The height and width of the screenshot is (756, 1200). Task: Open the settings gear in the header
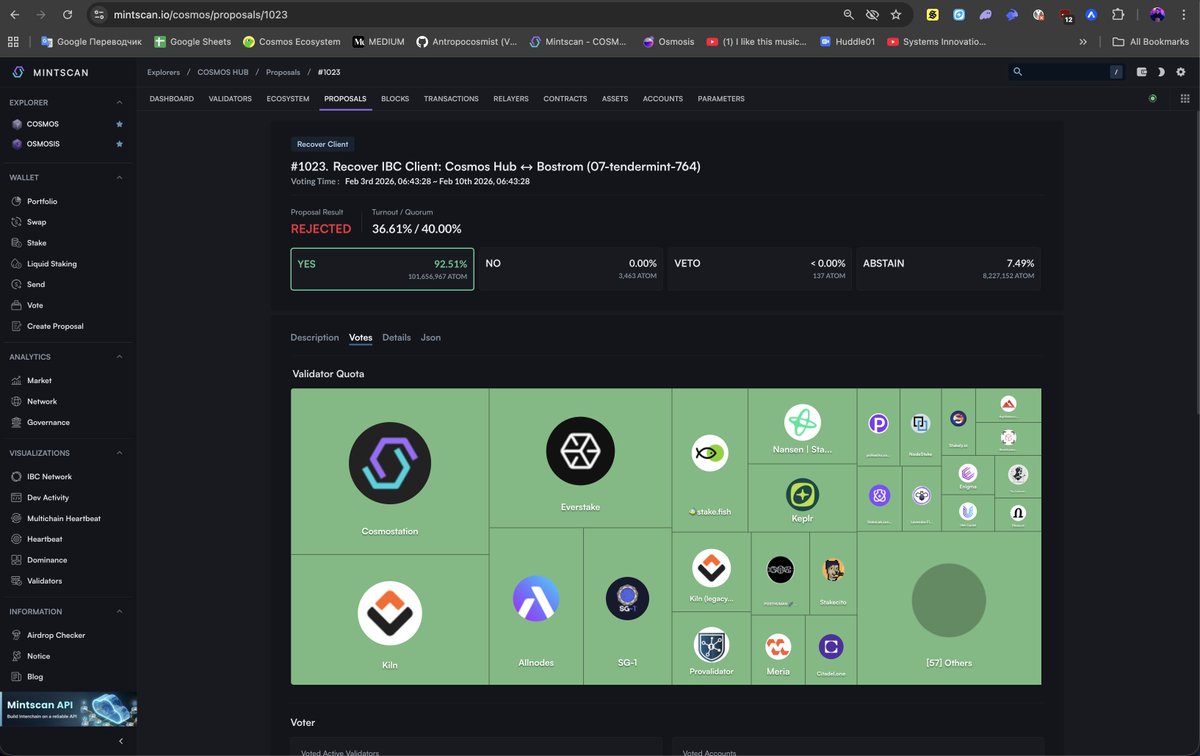click(x=1180, y=72)
